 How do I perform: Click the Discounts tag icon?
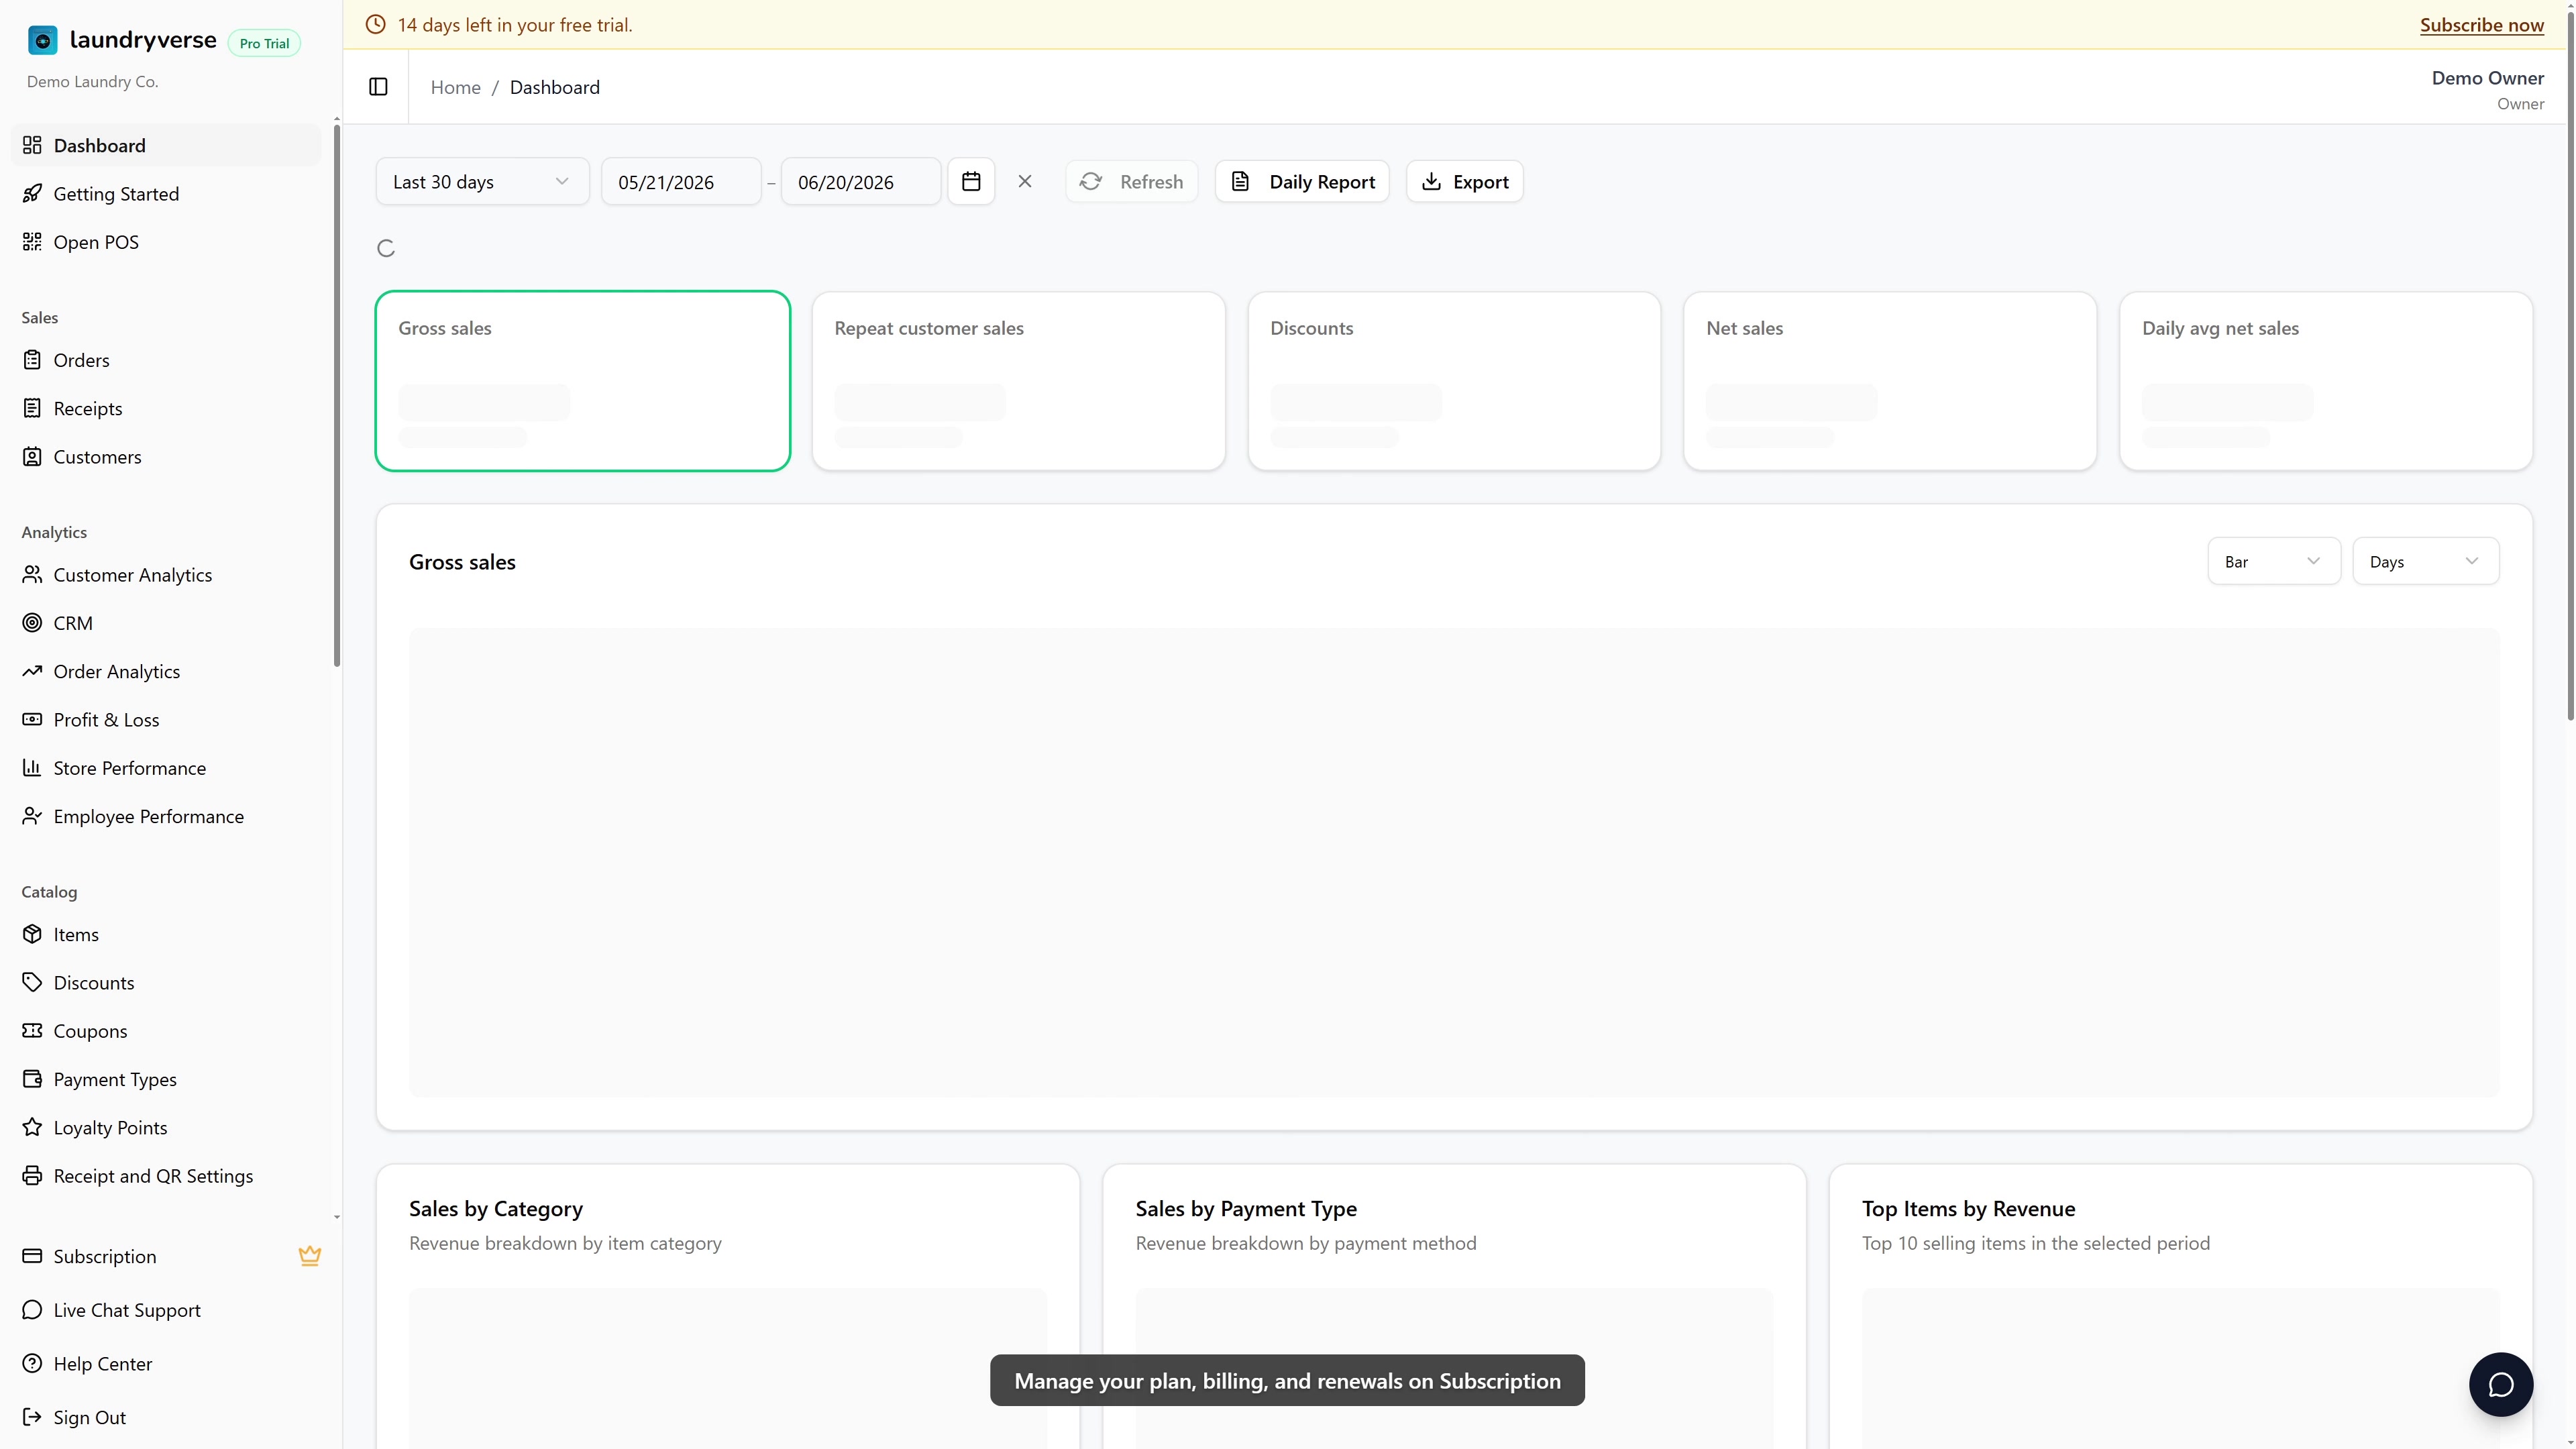tap(32, 982)
